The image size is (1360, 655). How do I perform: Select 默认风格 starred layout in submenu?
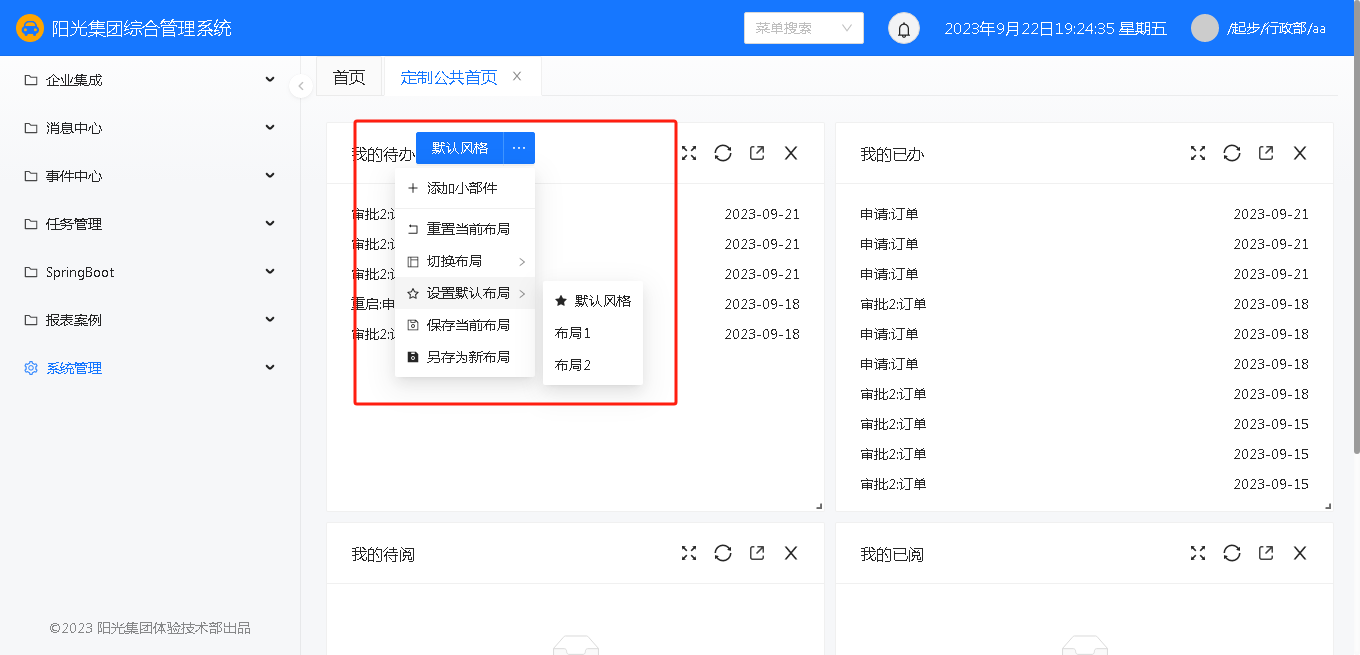click(593, 301)
